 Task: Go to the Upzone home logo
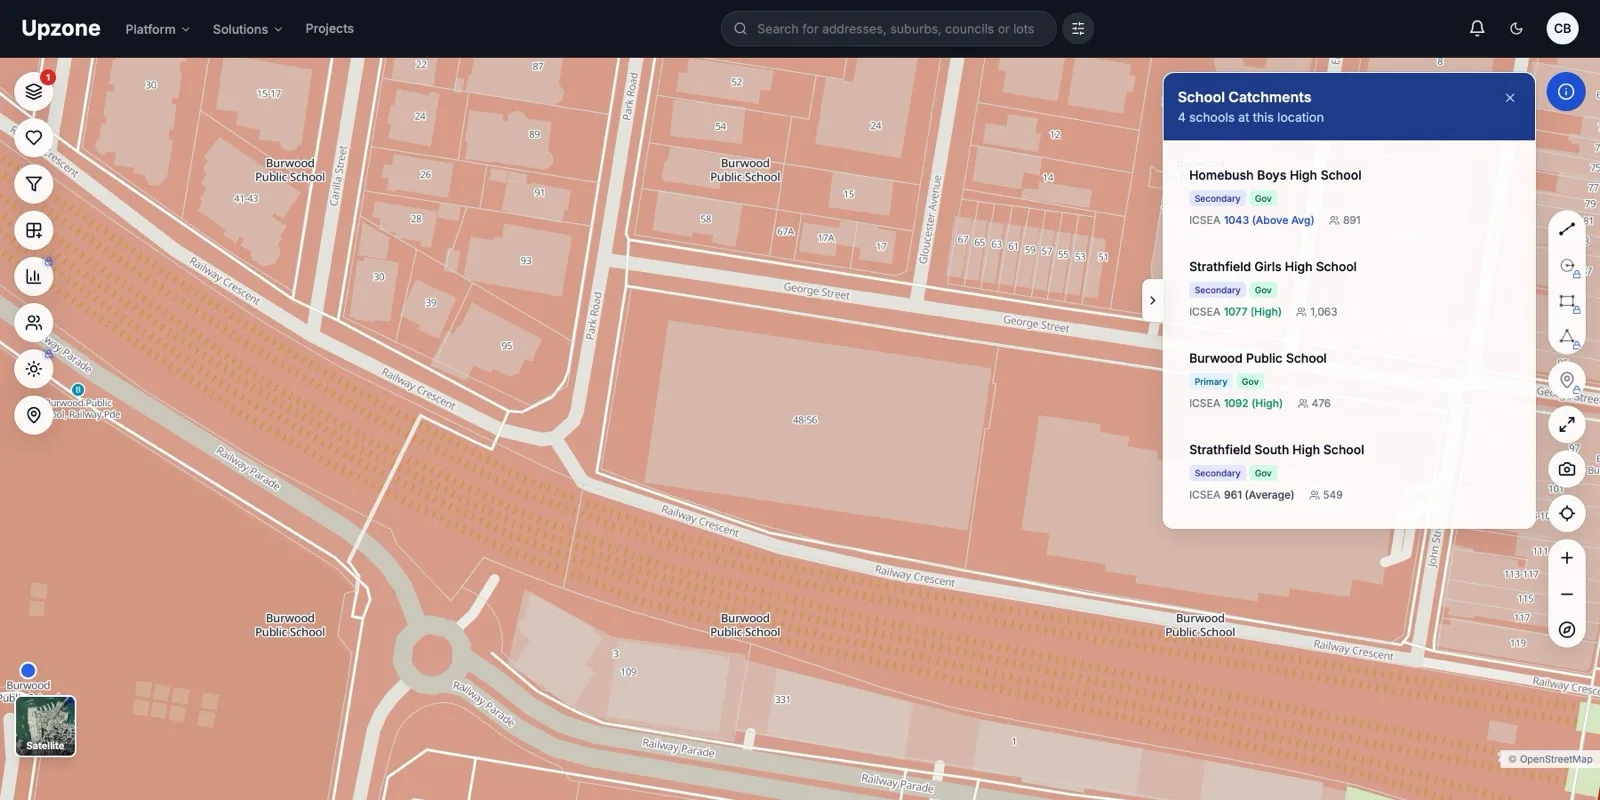click(x=61, y=28)
